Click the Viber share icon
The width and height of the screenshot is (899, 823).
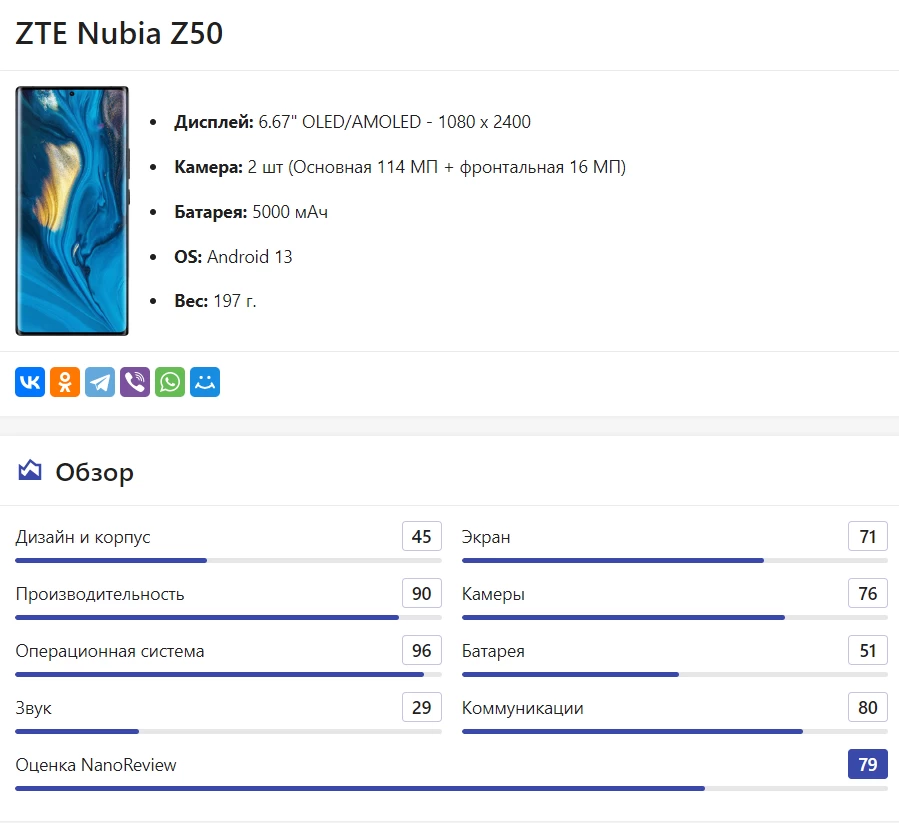pyautogui.click(x=135, y=382)
